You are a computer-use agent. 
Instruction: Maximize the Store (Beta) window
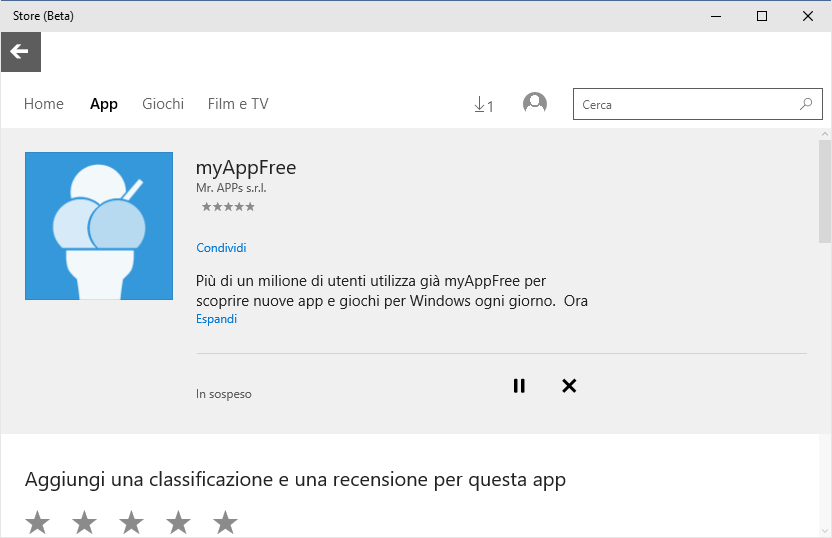(x=762, y=16)
